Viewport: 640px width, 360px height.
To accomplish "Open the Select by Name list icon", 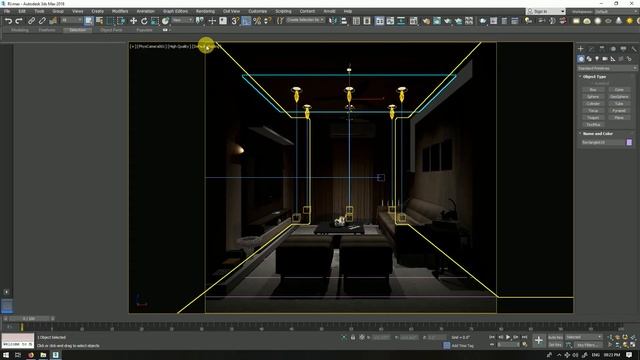I will pos(99,21).
